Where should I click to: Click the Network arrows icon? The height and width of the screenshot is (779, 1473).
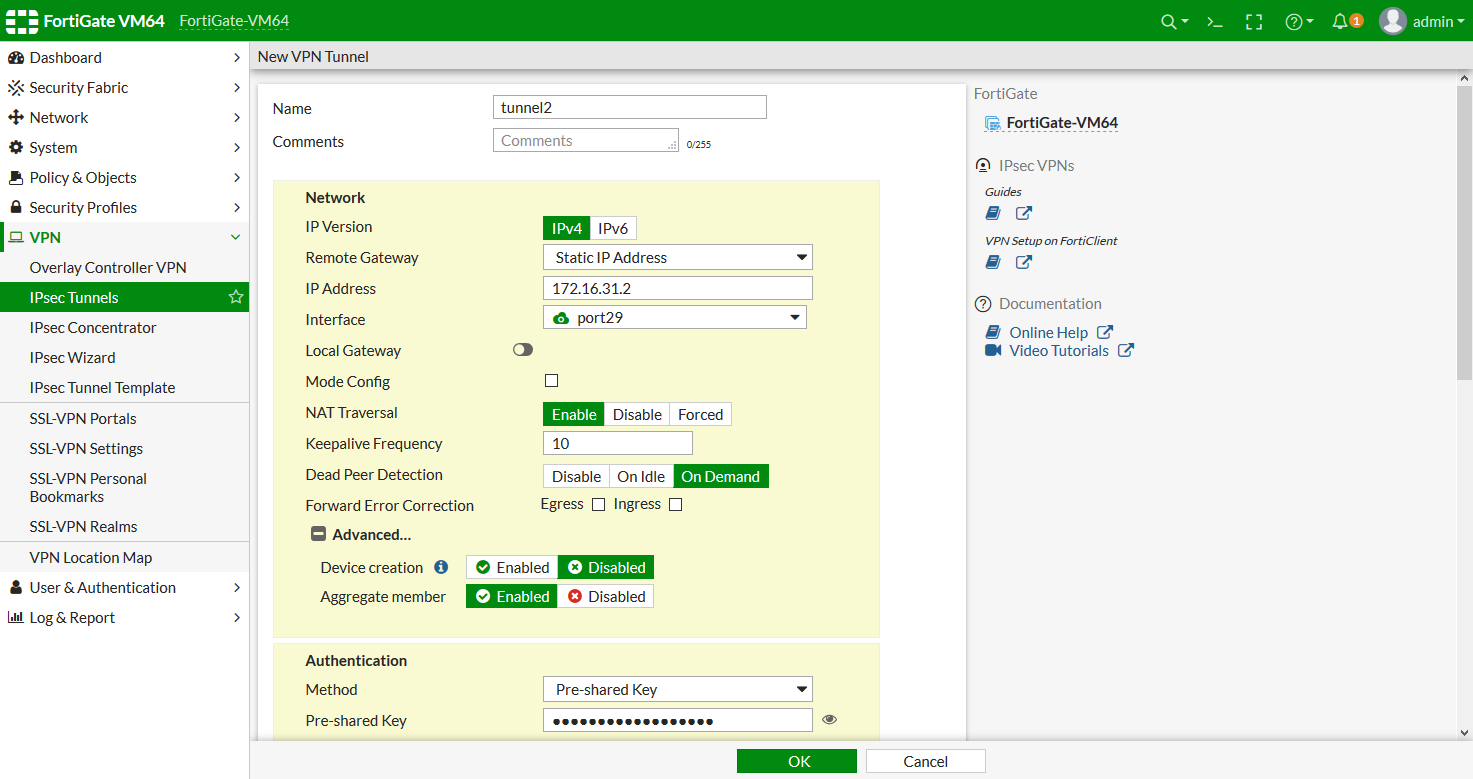(x=16, y=118)
